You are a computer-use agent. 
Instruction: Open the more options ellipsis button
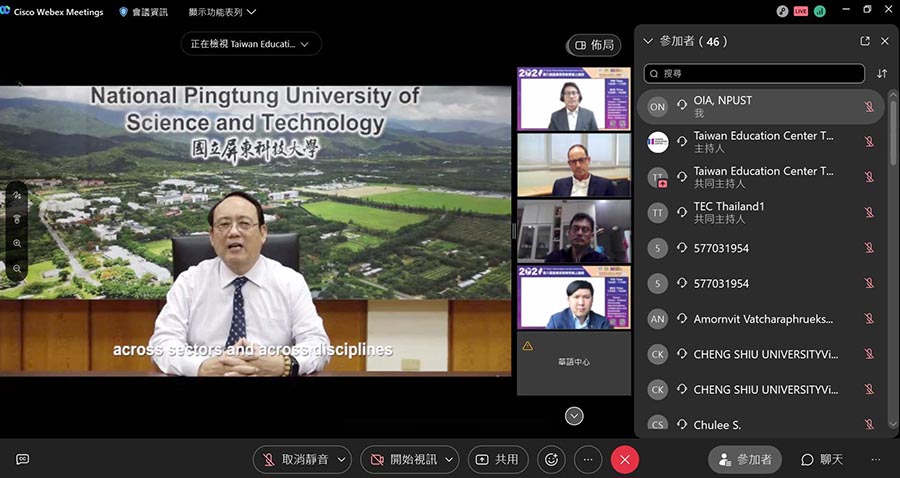coord(588,460)
